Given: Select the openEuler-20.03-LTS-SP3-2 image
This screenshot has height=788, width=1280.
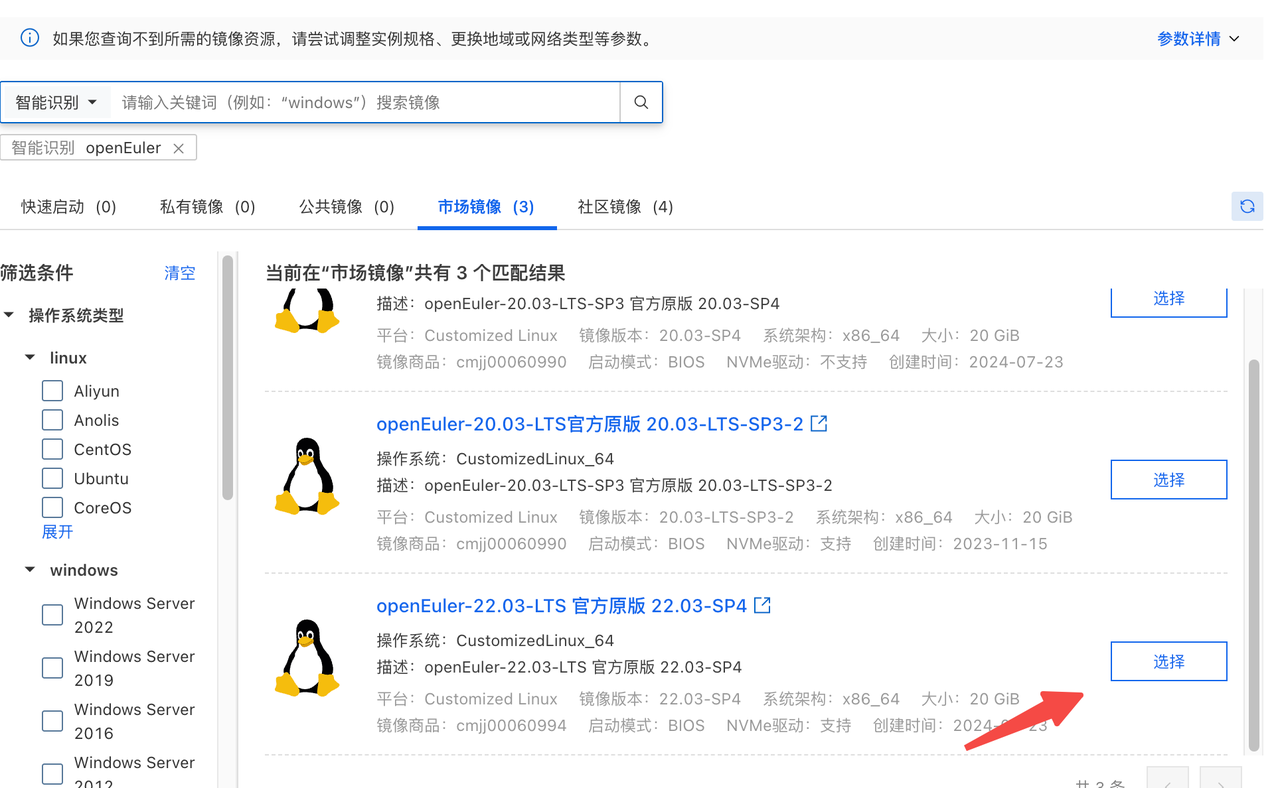Looking at the screenshot, I should pos(1168,479).
